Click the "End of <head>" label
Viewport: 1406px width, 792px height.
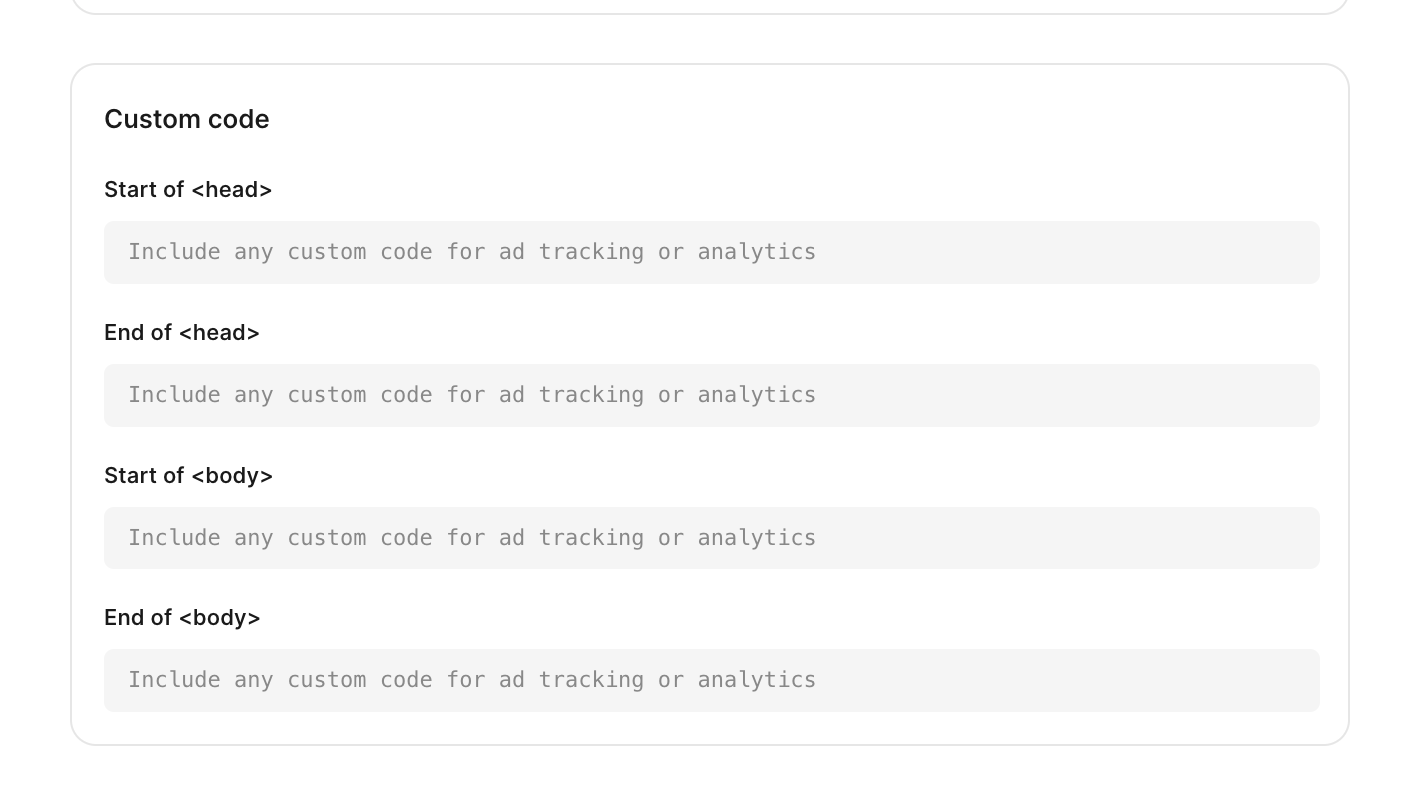click(x=182, y=333)
